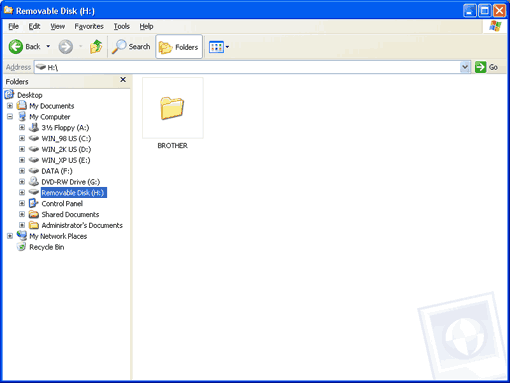Open the Back history dropdown arrow
The height and width of the screenshot is (383, 510).
(48, 47)
